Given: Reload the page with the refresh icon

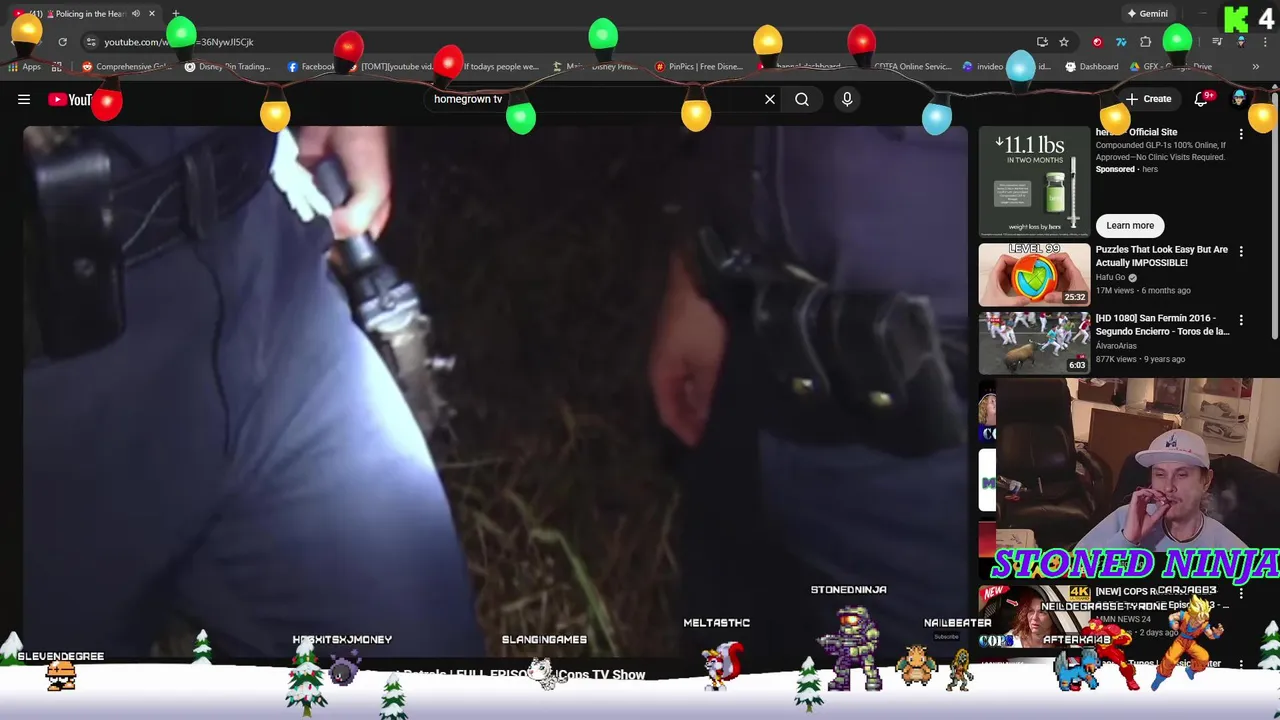Looking at the screenshot, I should [62, 42].
